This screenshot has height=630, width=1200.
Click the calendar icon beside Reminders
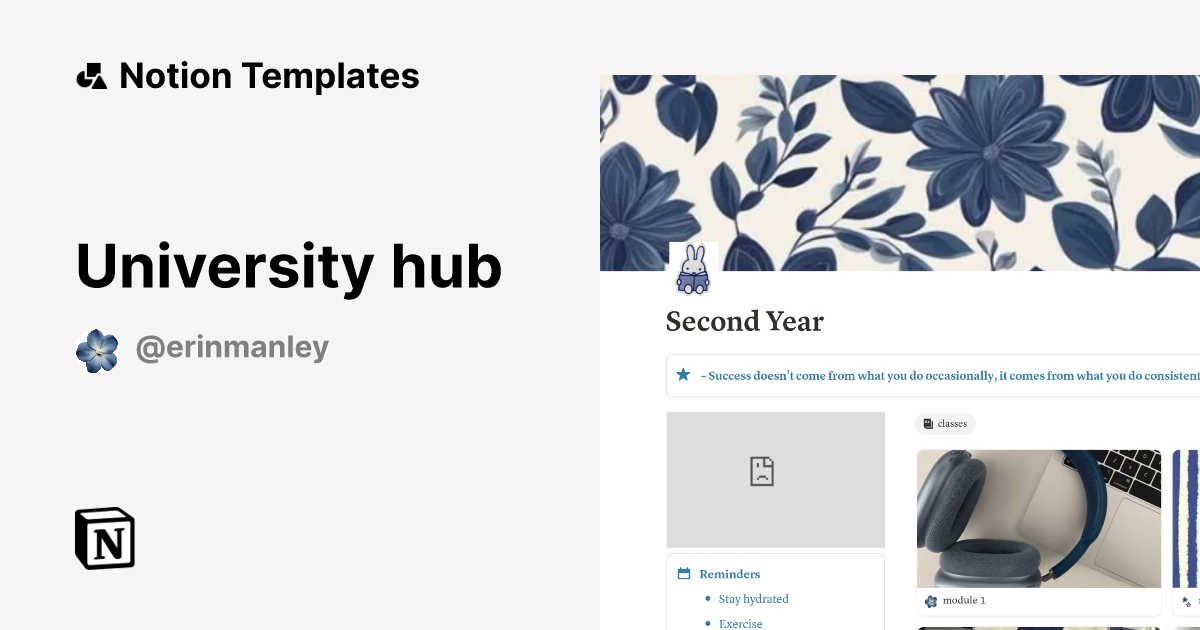[683, 573]
